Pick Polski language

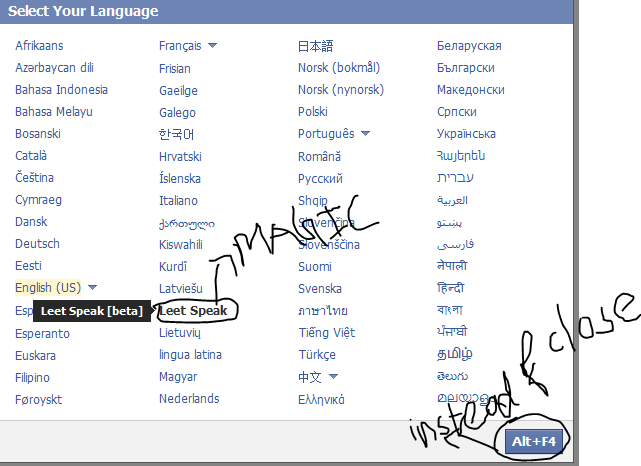(x=313, y=112)
